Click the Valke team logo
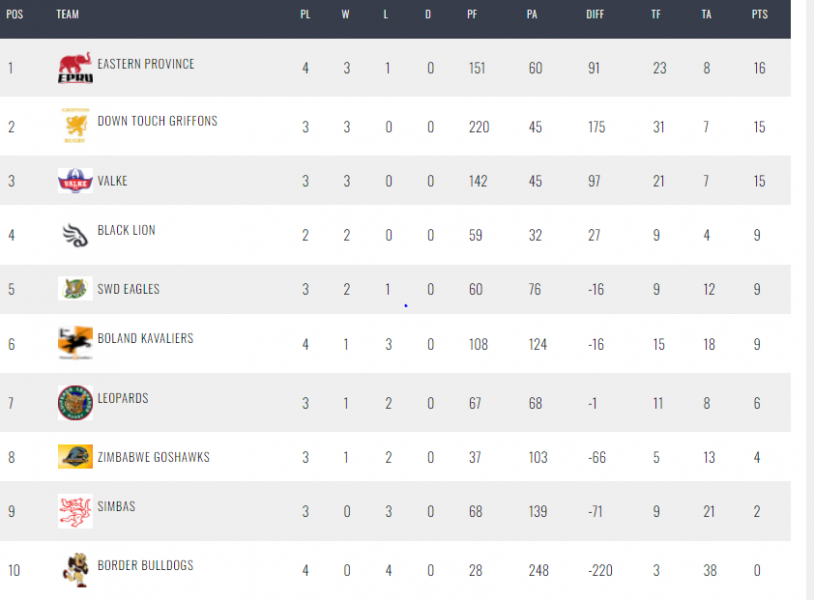This screenshot has height=600, width=814. coord(75,181)
